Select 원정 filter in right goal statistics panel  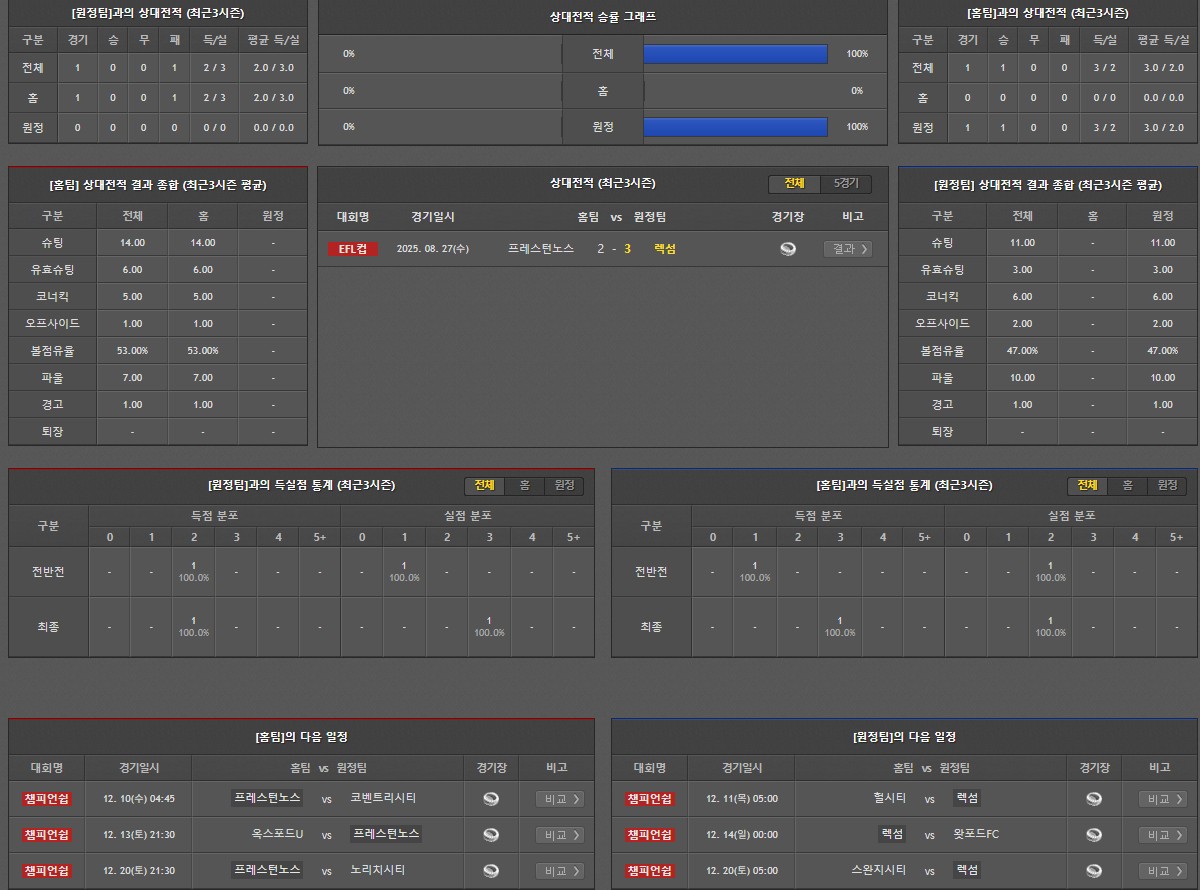coord(1167,485)
